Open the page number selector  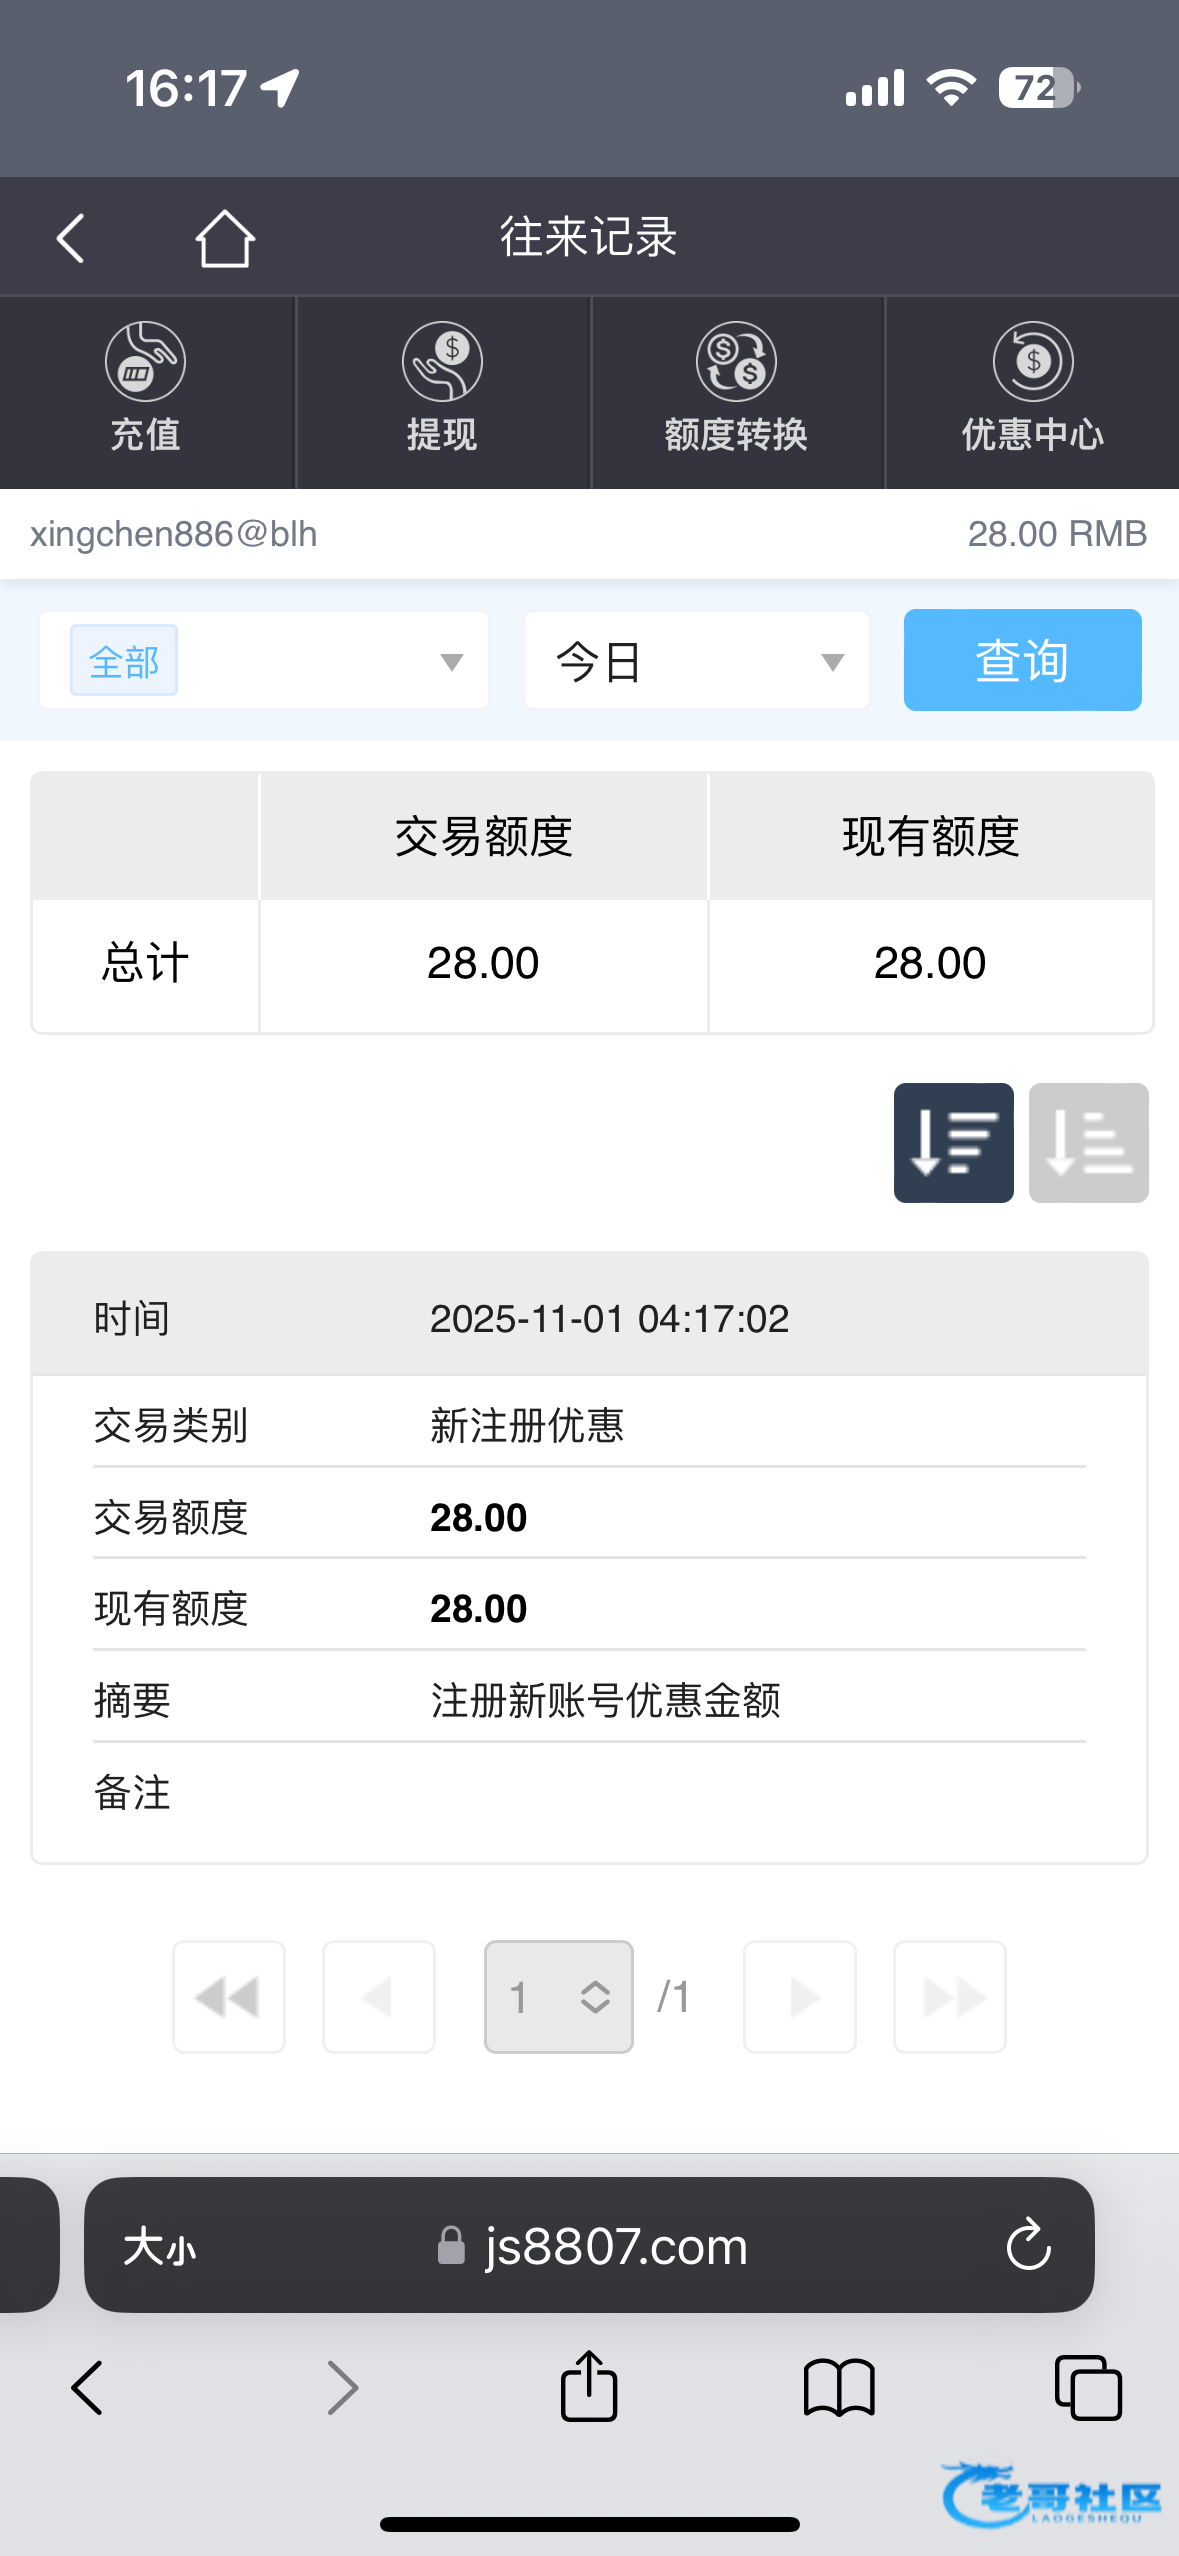(x=558, y=1997)
